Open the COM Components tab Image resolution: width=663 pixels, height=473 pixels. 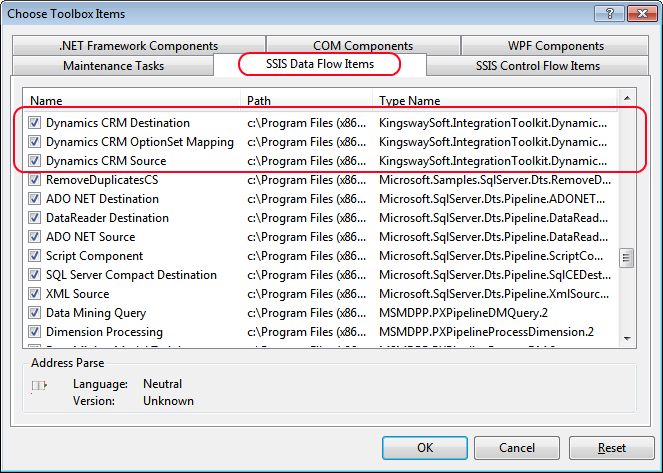pyautogui.click(x=363, y=46)
